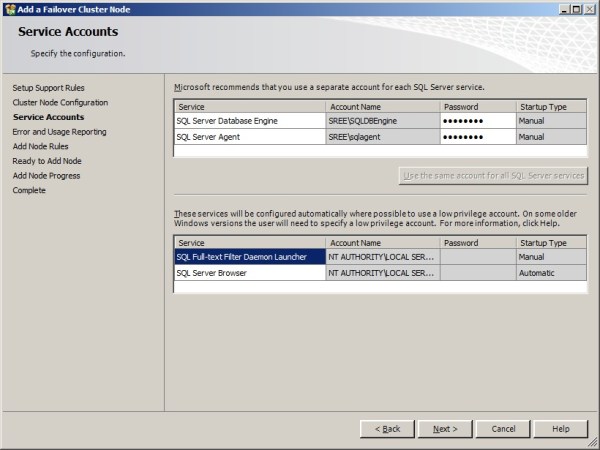Go back with the Back button
The height and width of the screenshot is (450, 600).
click(387, 428)
